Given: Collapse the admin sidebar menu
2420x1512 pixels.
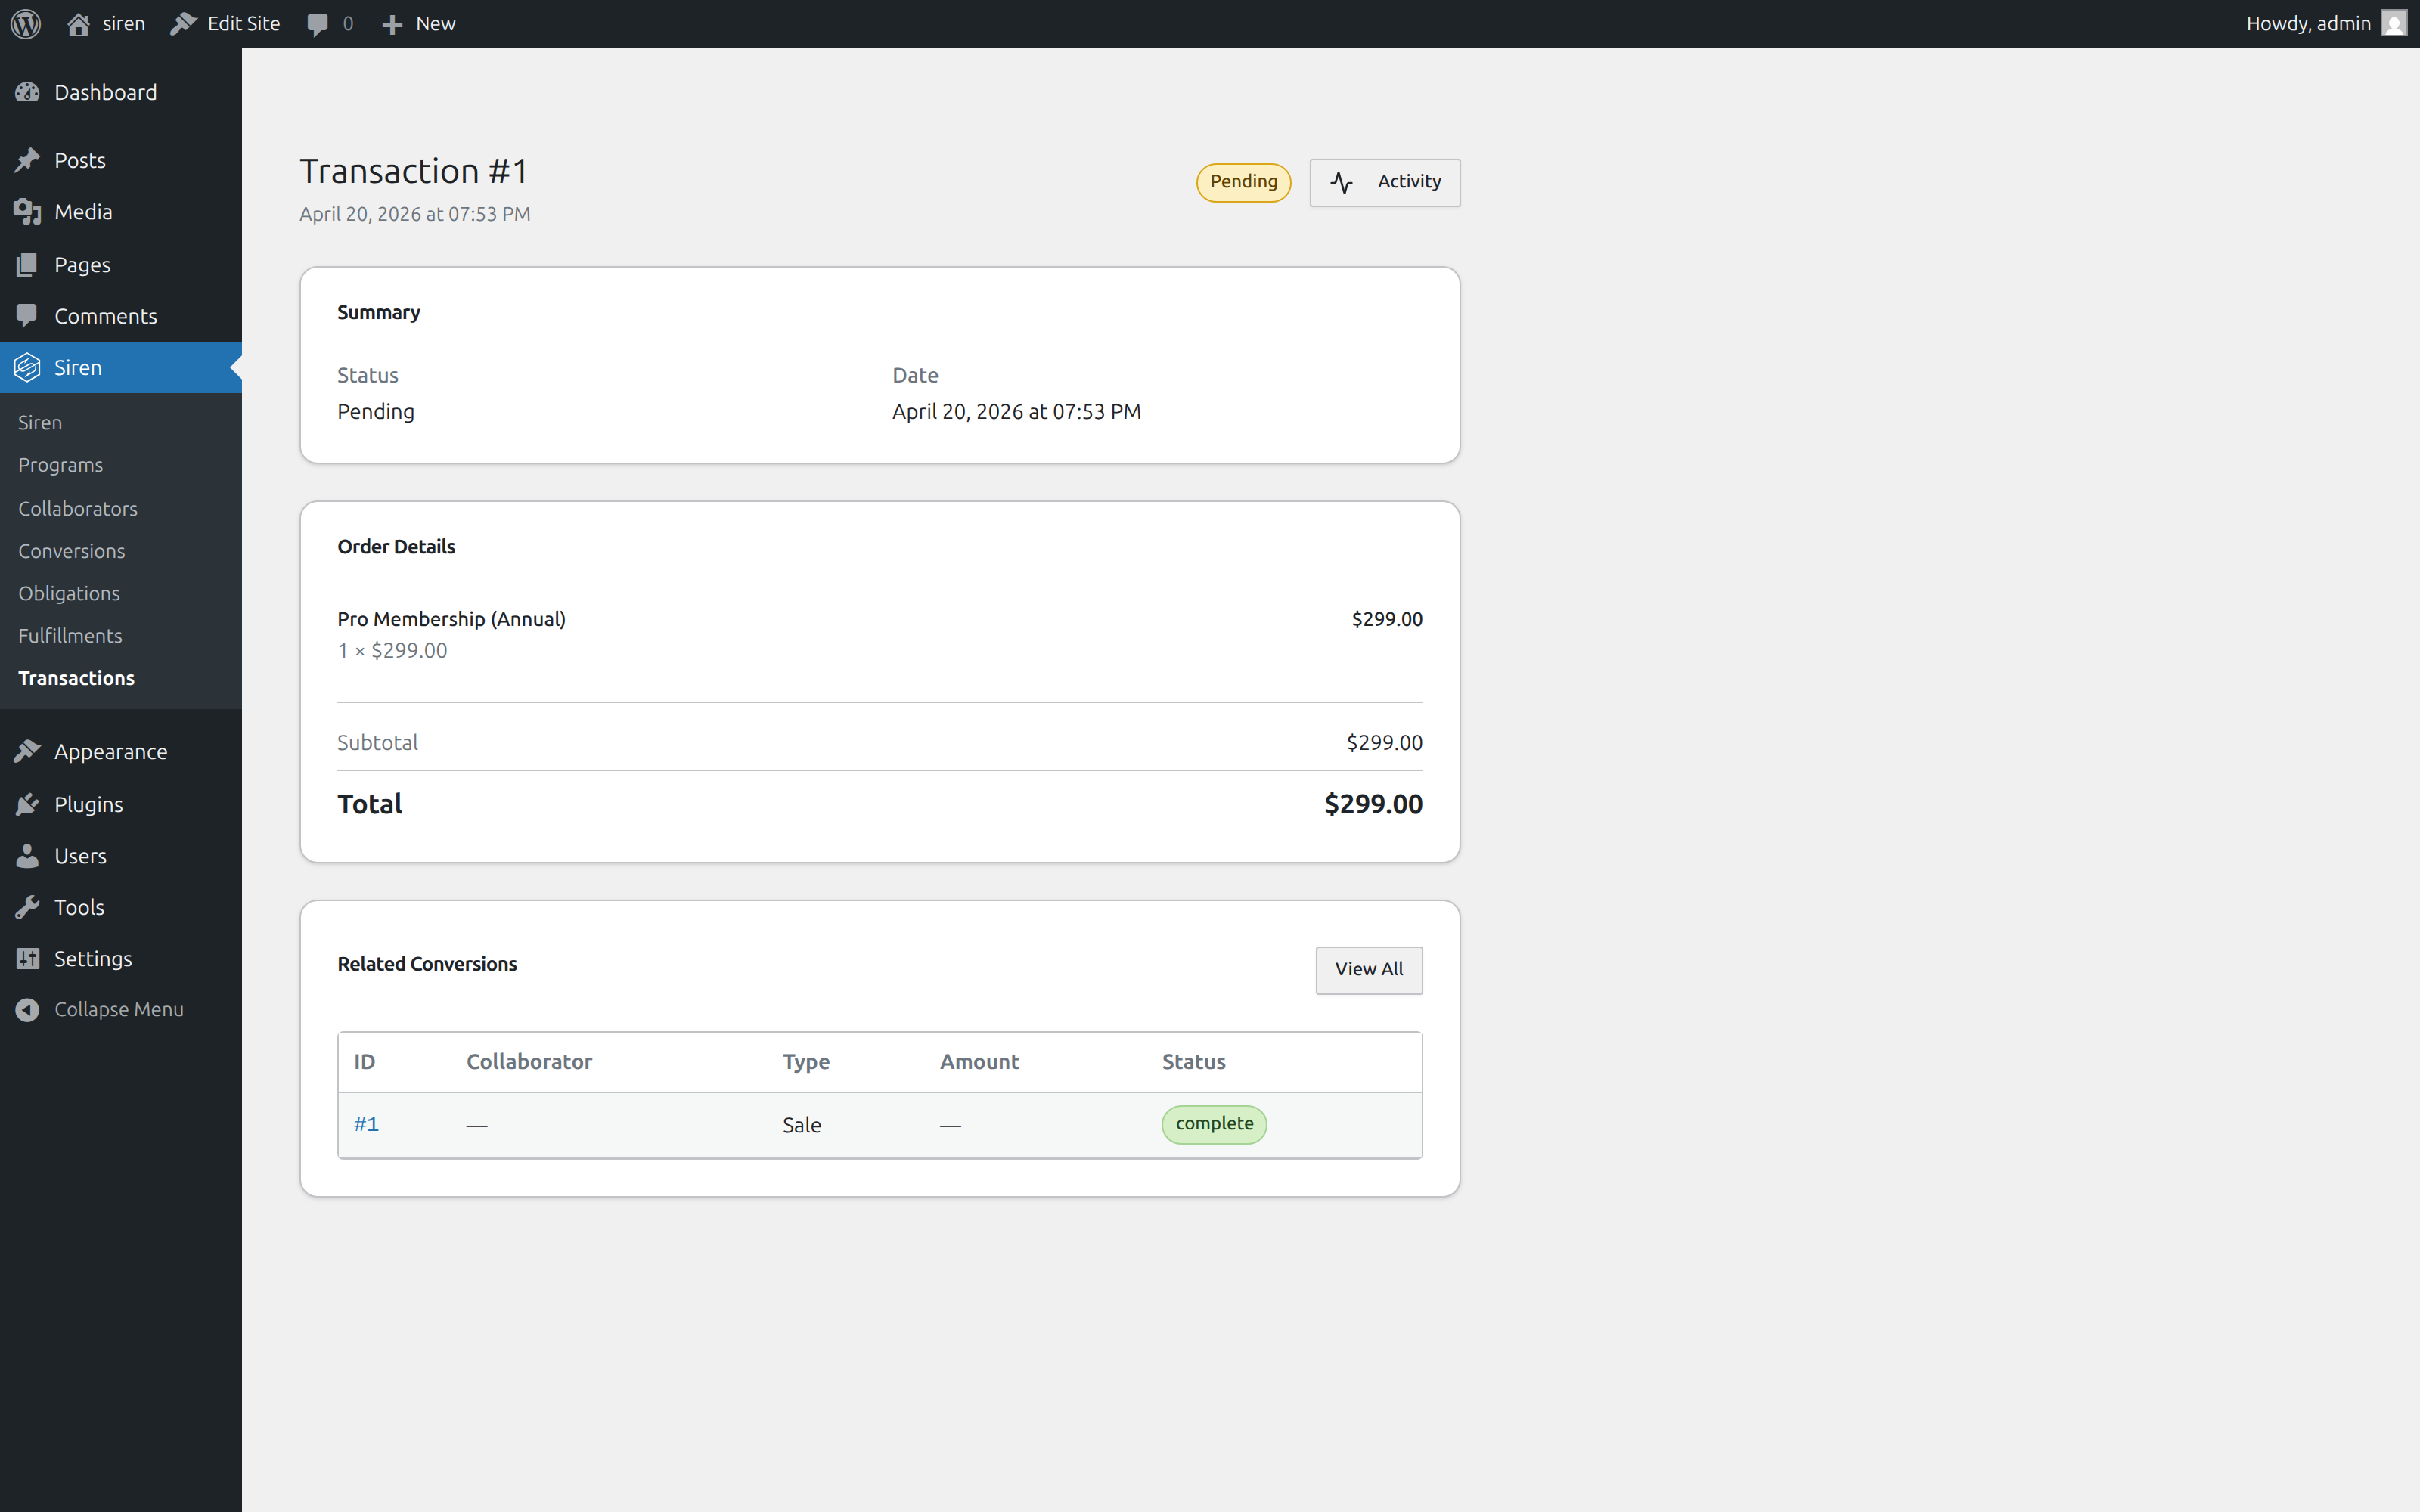Looking at the screenshot, I should 28,1009.
